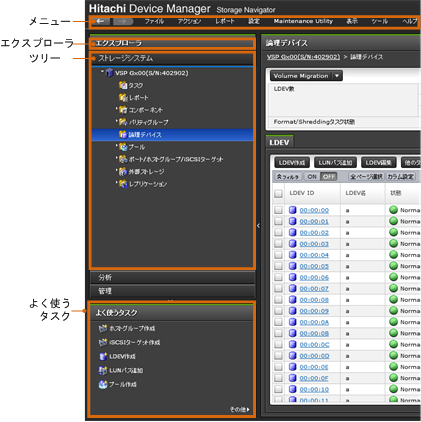Screen dimensions: 421x422
Task: Open the アクション menu
Action: point(189,21)
